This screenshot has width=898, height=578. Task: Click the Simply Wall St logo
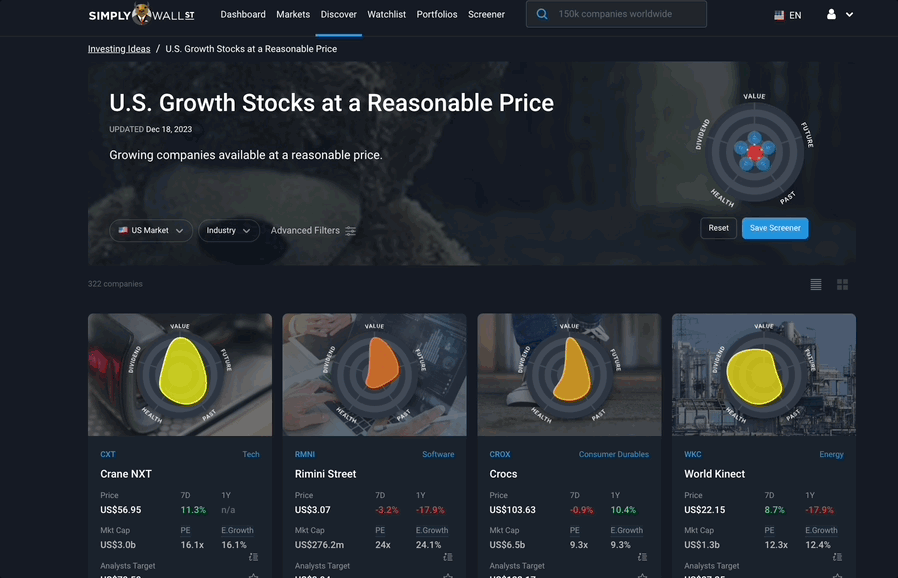point(141,14)
